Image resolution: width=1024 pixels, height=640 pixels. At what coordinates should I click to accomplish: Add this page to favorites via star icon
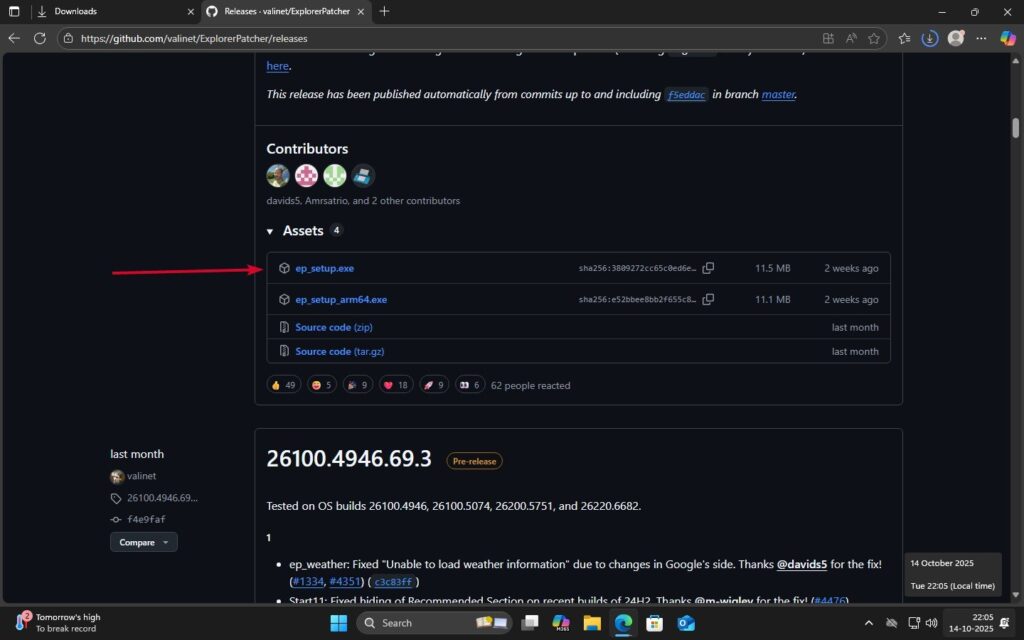click(873, 38)
